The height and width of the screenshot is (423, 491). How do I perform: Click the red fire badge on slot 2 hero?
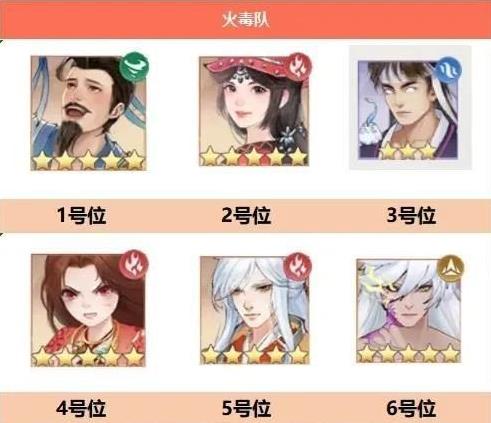pyautogui.click(x=297, y=67)
